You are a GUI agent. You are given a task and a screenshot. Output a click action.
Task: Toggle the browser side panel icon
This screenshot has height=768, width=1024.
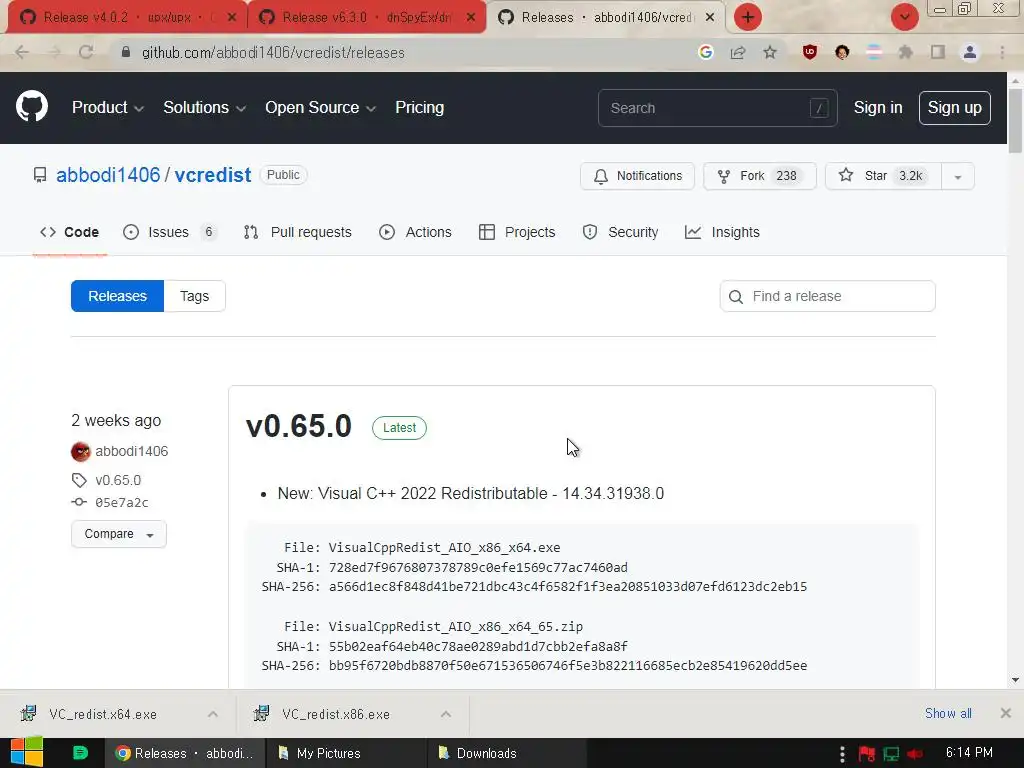938,52
